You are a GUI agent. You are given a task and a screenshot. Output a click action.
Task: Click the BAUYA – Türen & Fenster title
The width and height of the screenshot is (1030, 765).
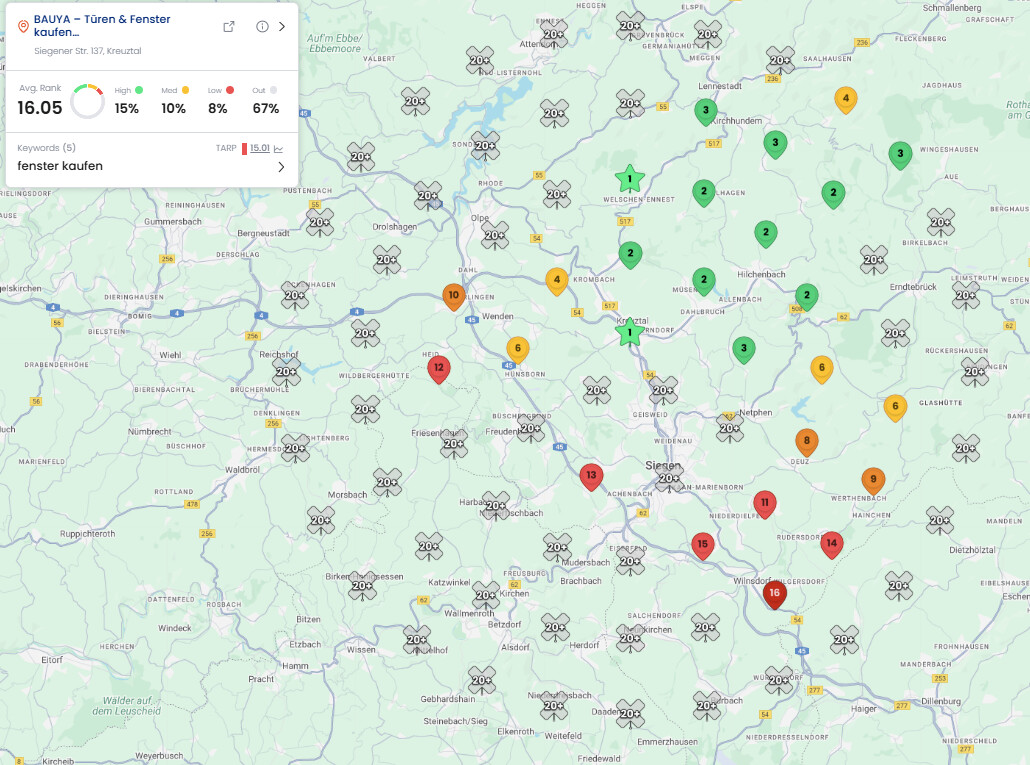click(x=102, y=26)
